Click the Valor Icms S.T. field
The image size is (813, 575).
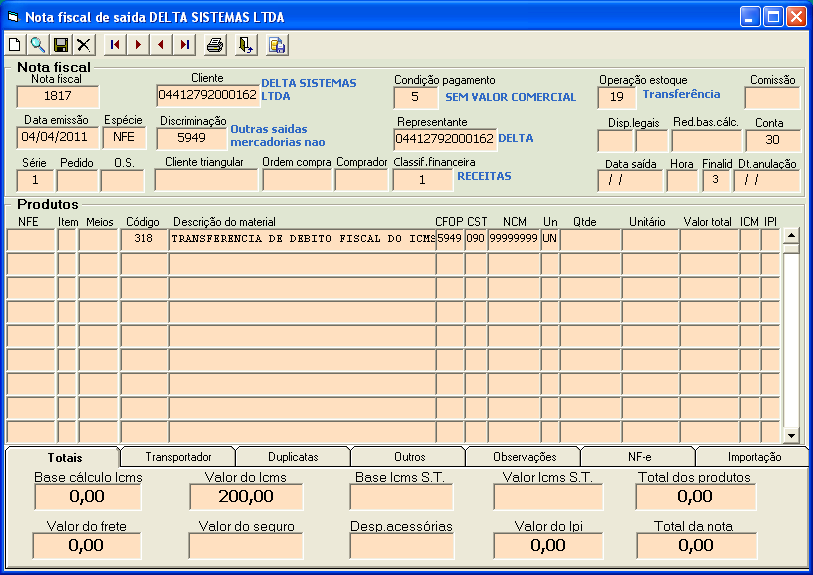(x=548, y=497)
